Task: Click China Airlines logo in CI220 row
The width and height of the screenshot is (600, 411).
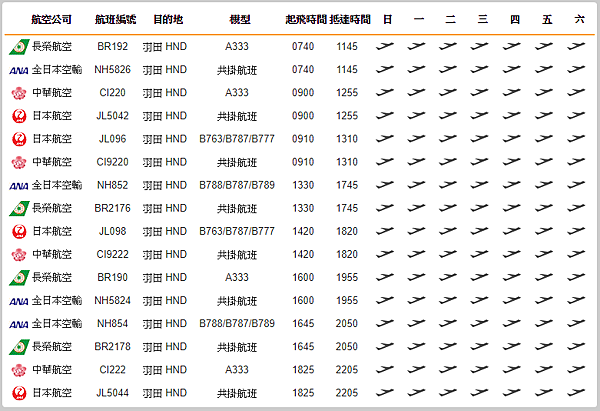Action: (x=19, y=93)
